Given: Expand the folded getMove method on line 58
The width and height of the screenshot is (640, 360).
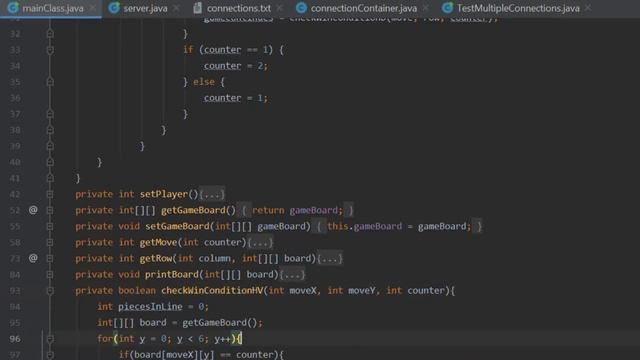Looking at the screenshot, I should [50, 242].
